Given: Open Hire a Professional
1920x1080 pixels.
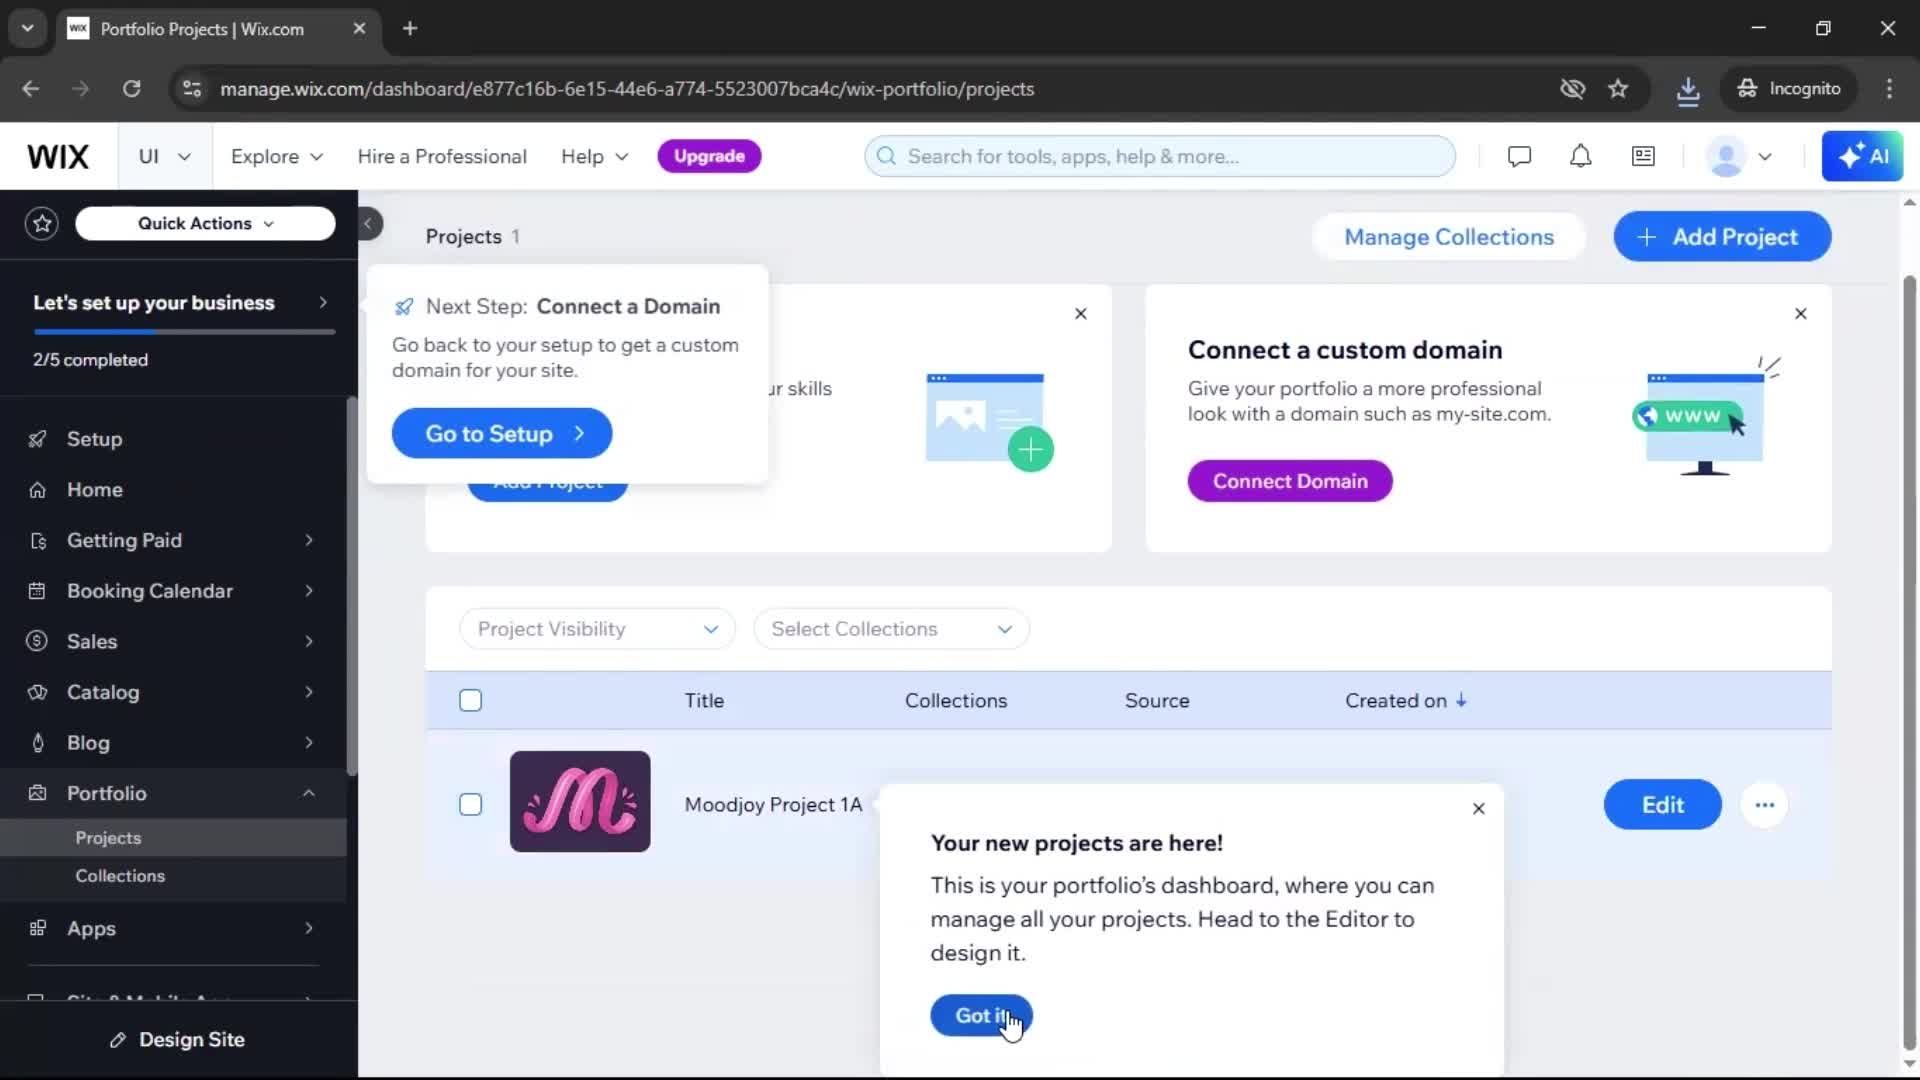Looking at the screenshot, I should [x=442, y=156].
